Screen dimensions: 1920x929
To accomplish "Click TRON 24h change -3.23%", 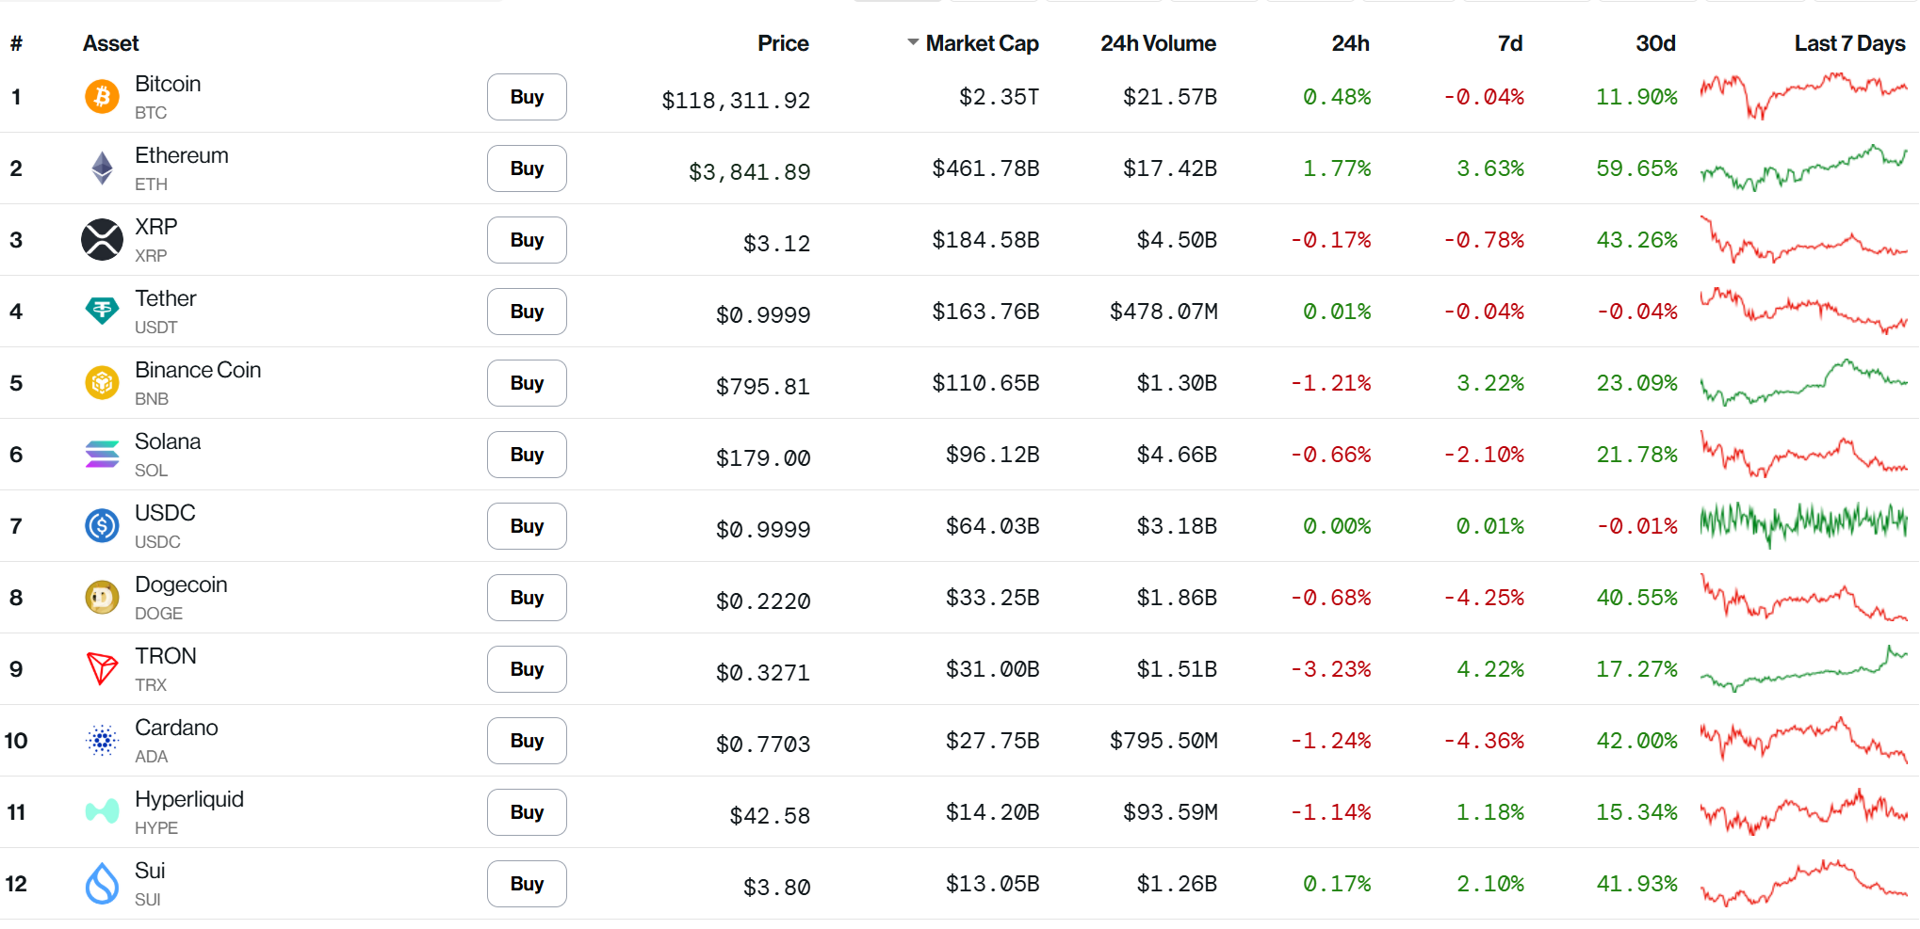I will 1331,669.
